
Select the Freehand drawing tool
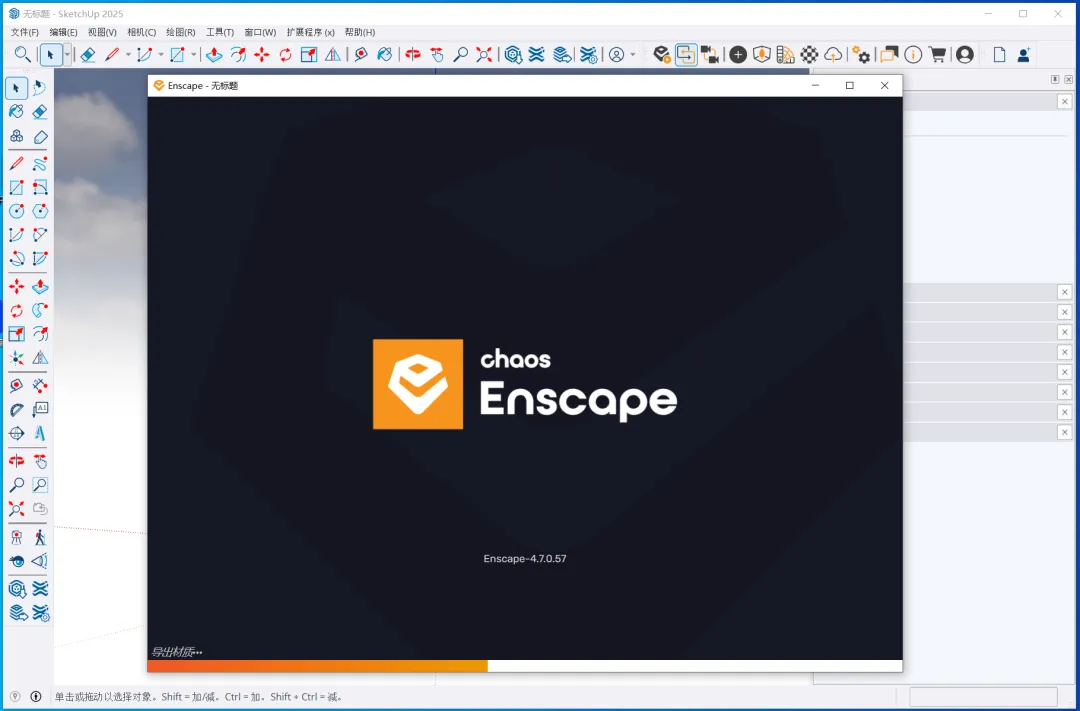click(x=40, y=164)
